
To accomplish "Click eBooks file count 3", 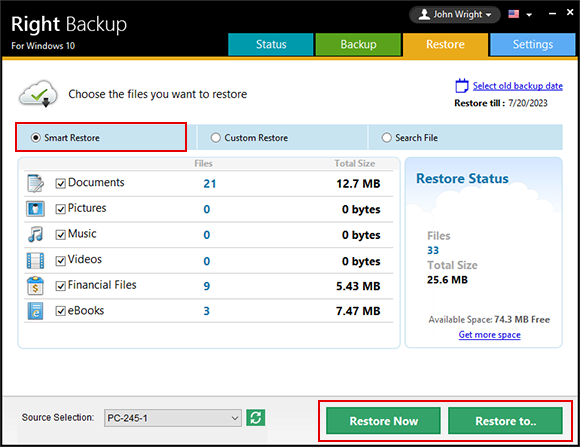I will (x=206, y=311).
